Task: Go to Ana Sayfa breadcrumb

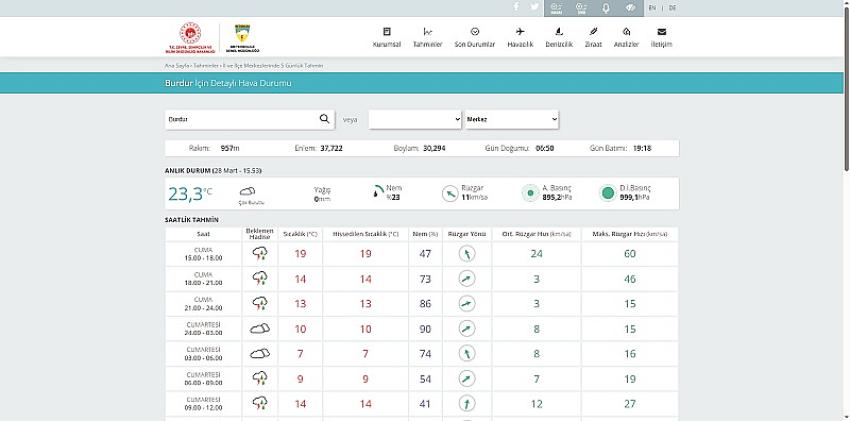Action: point(177,66)
